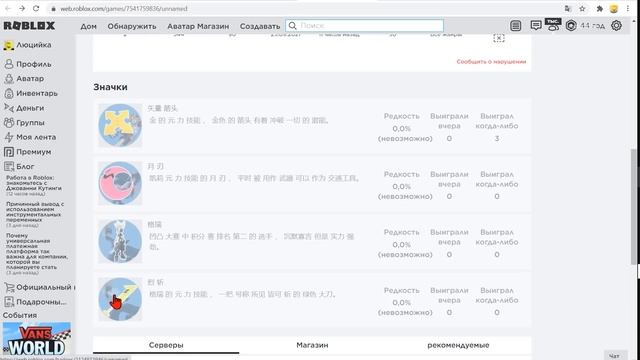This screenshot has width=640, height=360.
Task: Open the translate page icon
Action: 567,9
